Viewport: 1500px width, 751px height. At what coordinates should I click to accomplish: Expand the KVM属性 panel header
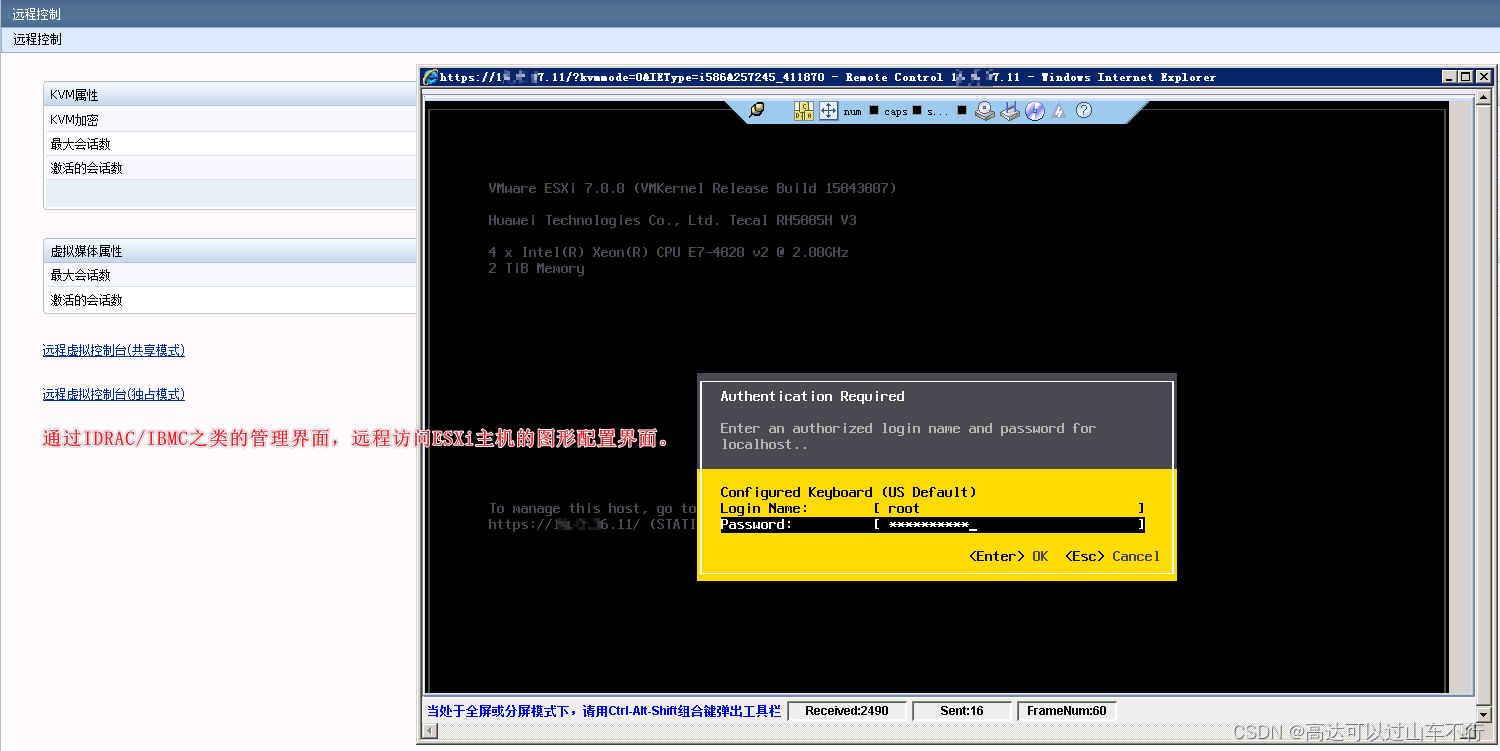pos(230,94)
